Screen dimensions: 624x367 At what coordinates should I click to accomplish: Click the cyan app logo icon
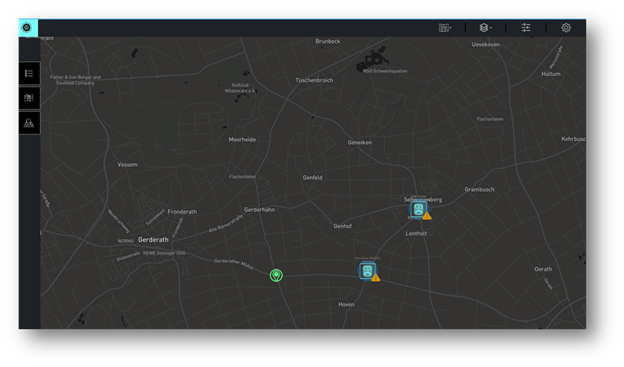pyautogui.click(x=27, y=27)
